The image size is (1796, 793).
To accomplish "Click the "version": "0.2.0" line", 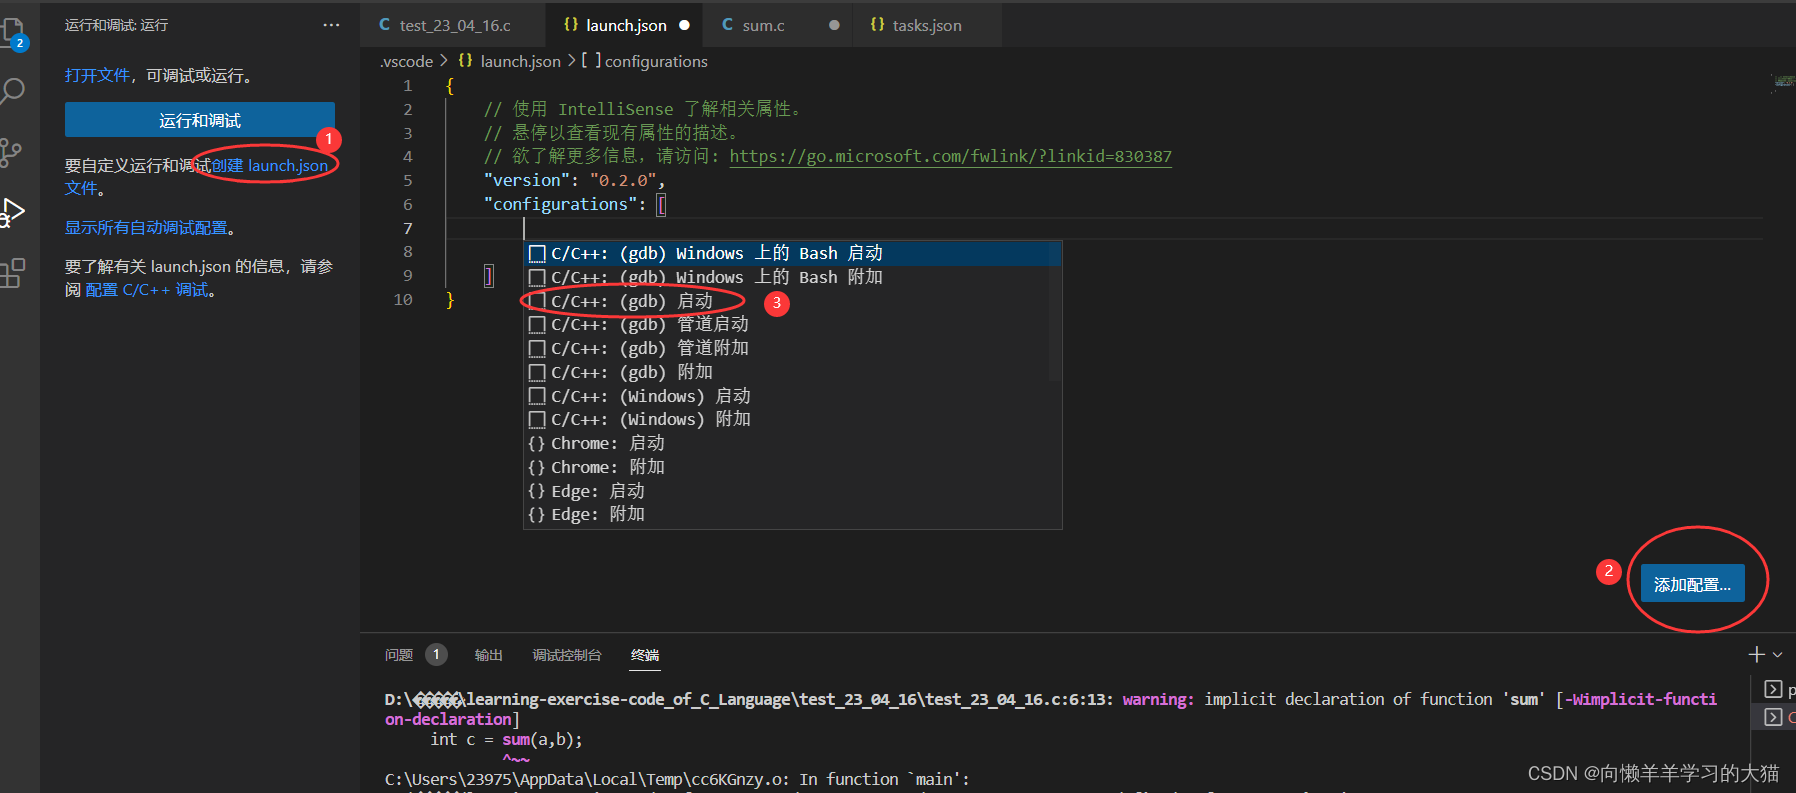I will coord(574,180).
